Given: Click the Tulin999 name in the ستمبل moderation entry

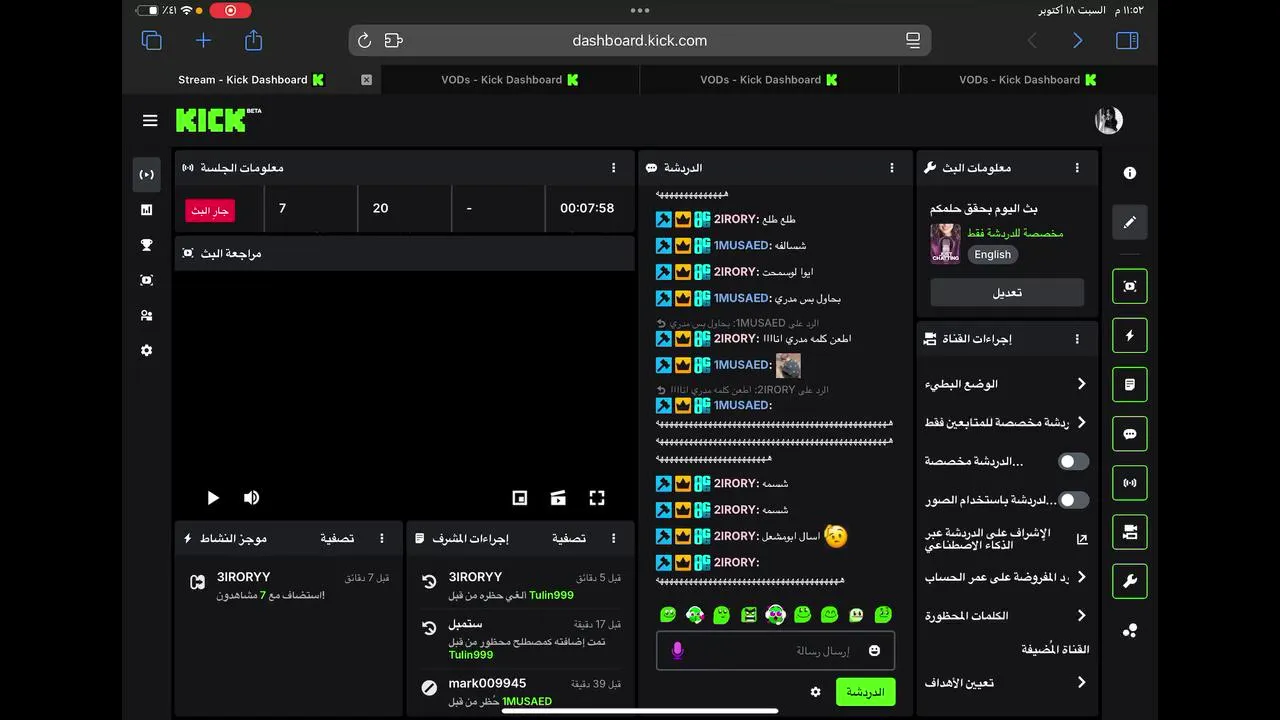Looking at the screenshot, I should (x=471, y=655).
